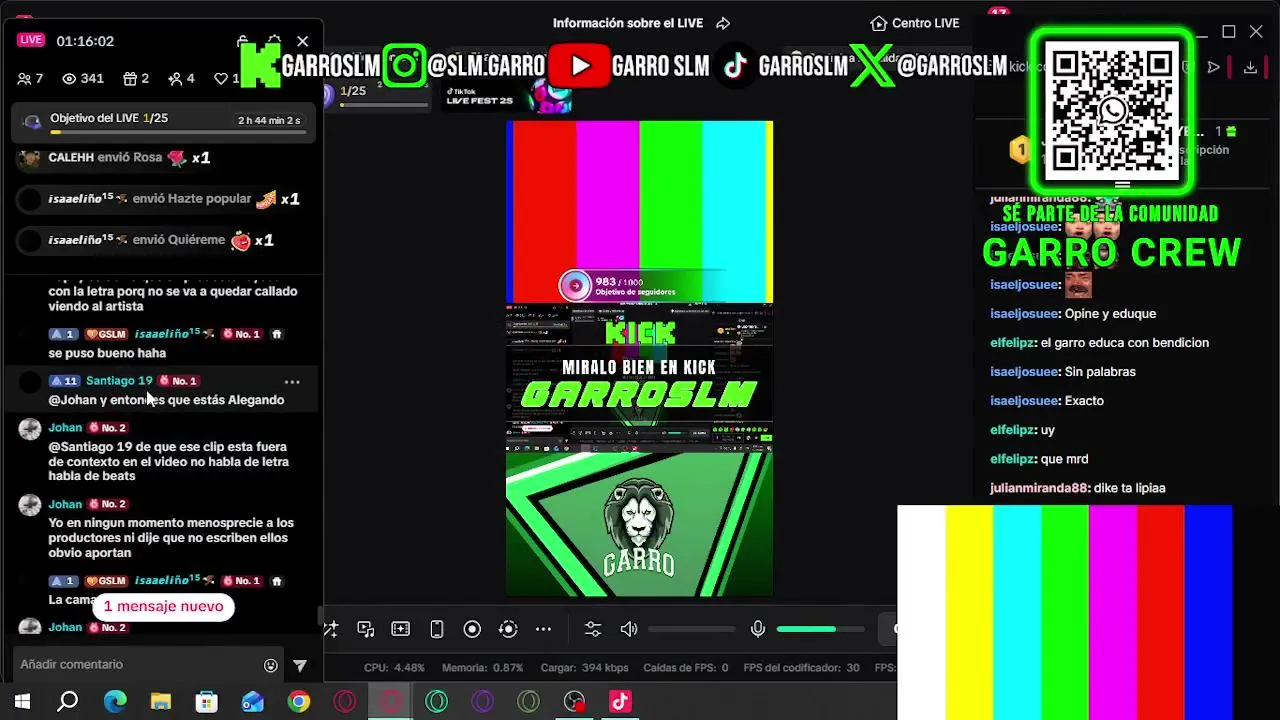Screen dimensions: 1280x720
Task: Open the media music playlist tool
Action: pos(366,629)
